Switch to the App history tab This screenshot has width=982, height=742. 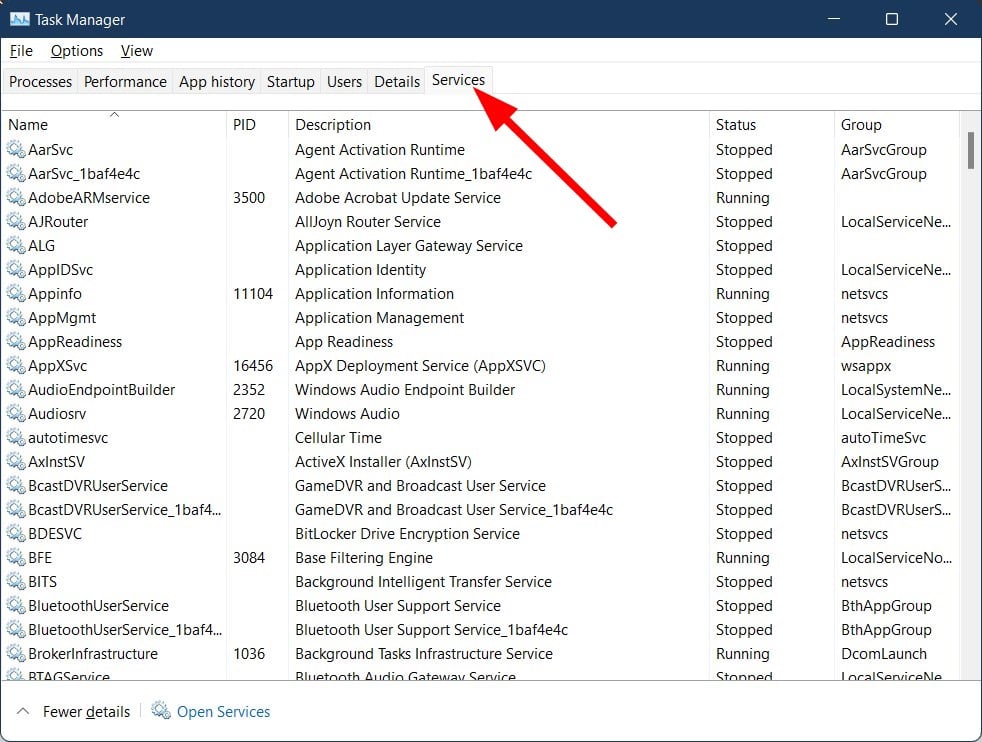(x=217, y=81)
